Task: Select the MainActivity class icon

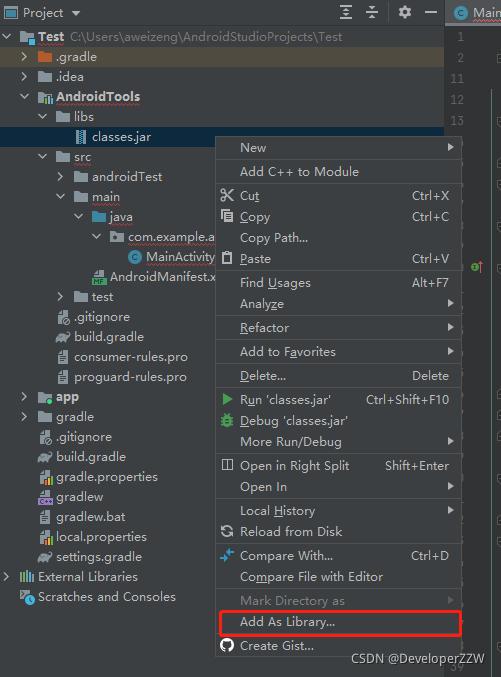Action: coord(135,257)
